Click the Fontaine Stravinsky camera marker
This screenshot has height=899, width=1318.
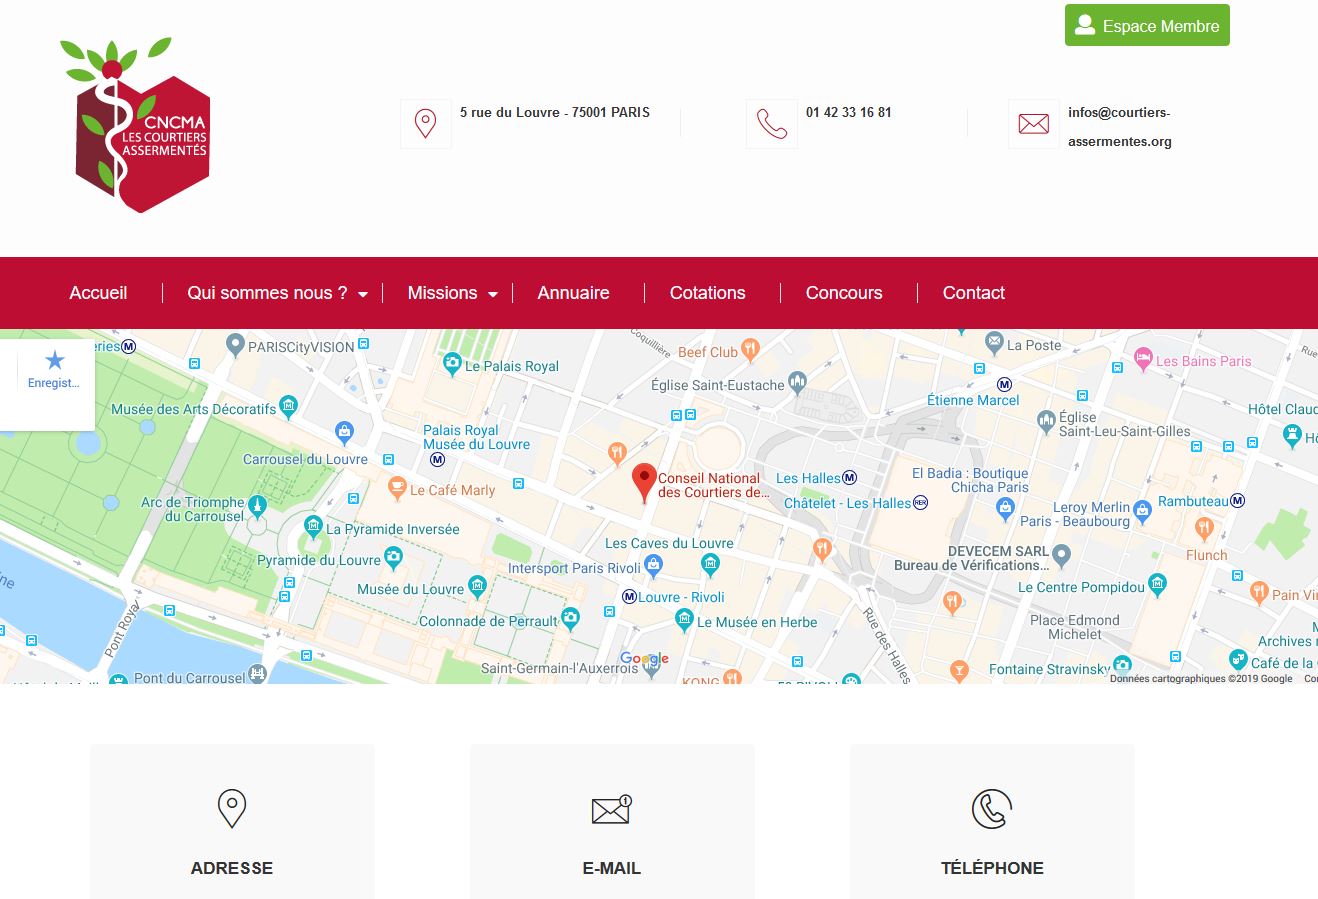click(1122, 665)
